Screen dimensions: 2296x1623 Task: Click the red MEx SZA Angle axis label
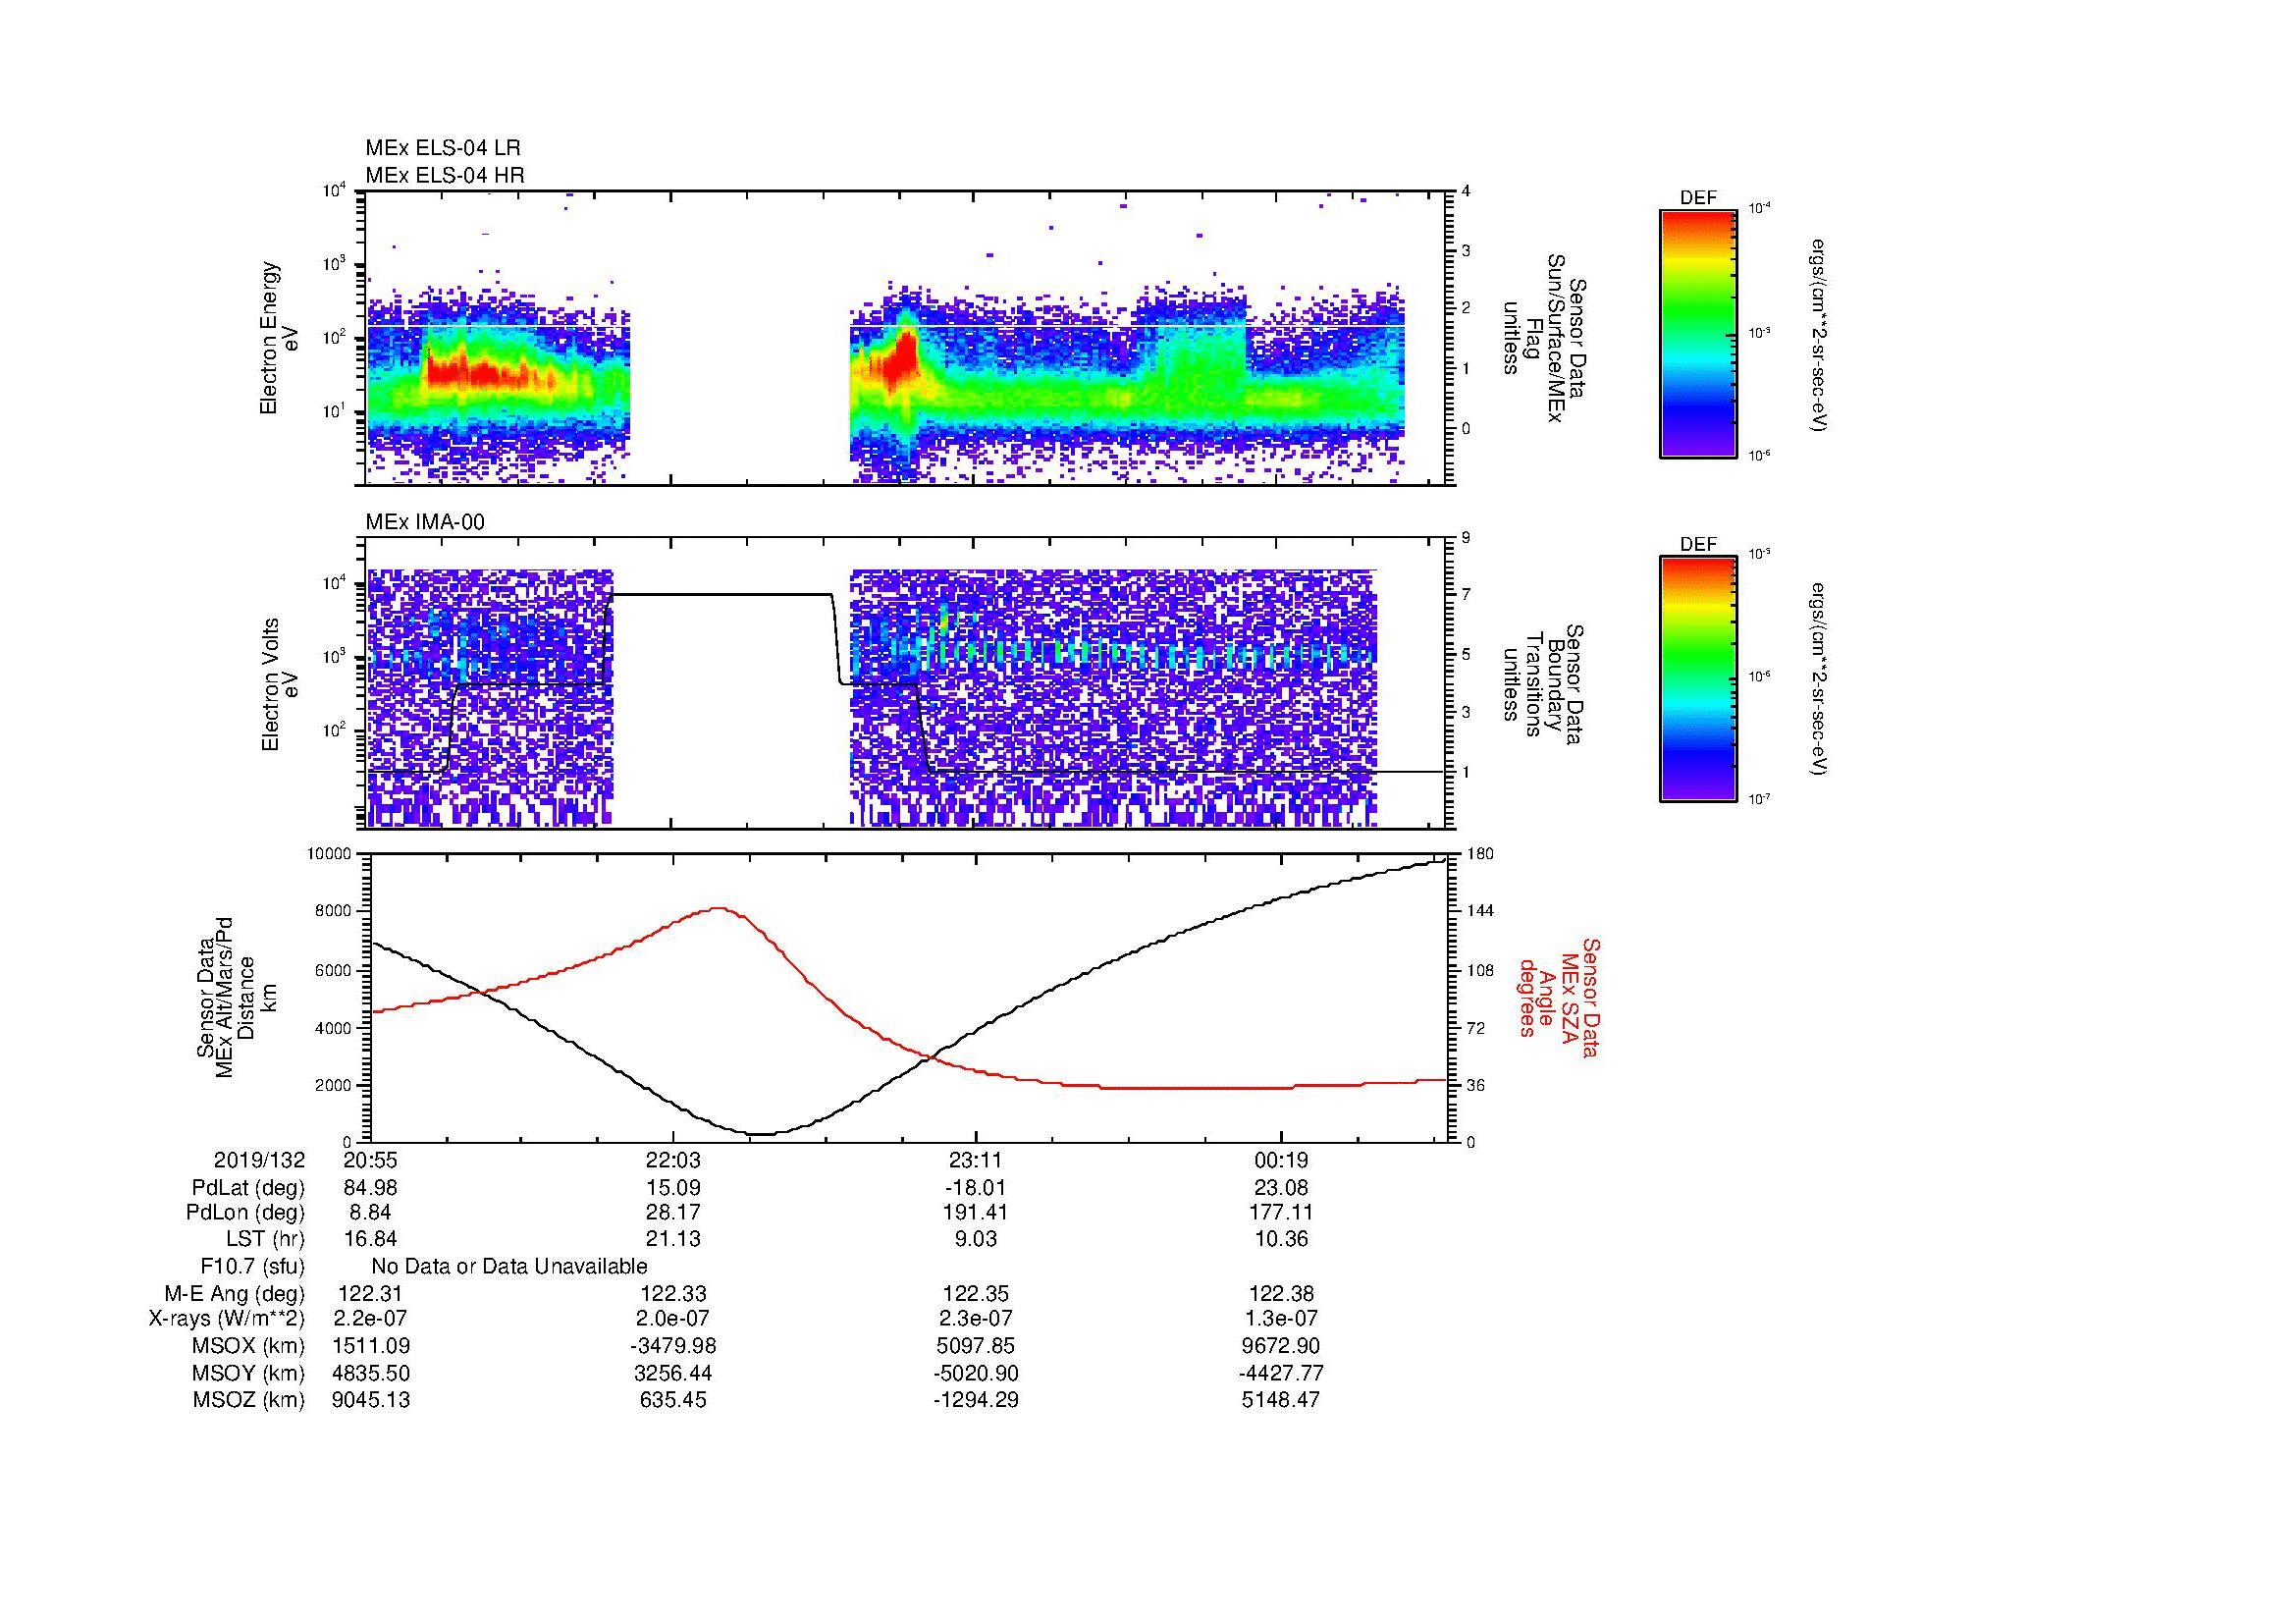[x=1558, y=997]
